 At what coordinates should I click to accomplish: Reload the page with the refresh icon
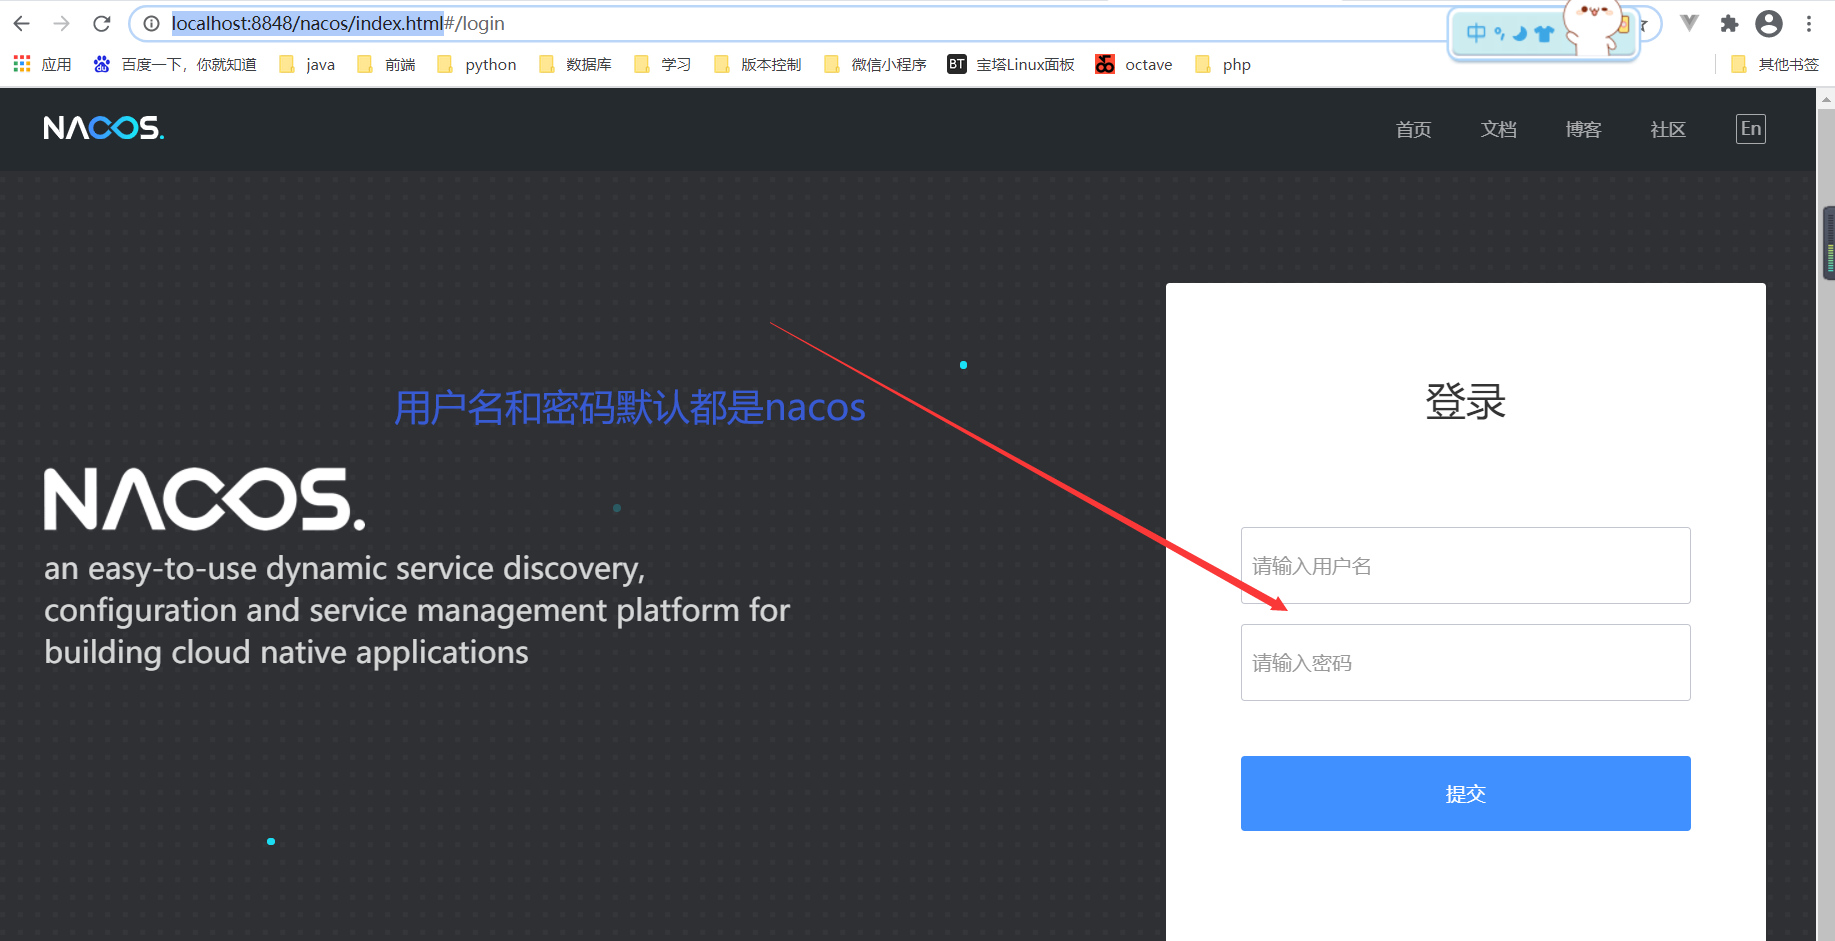(x=101, y=23)
